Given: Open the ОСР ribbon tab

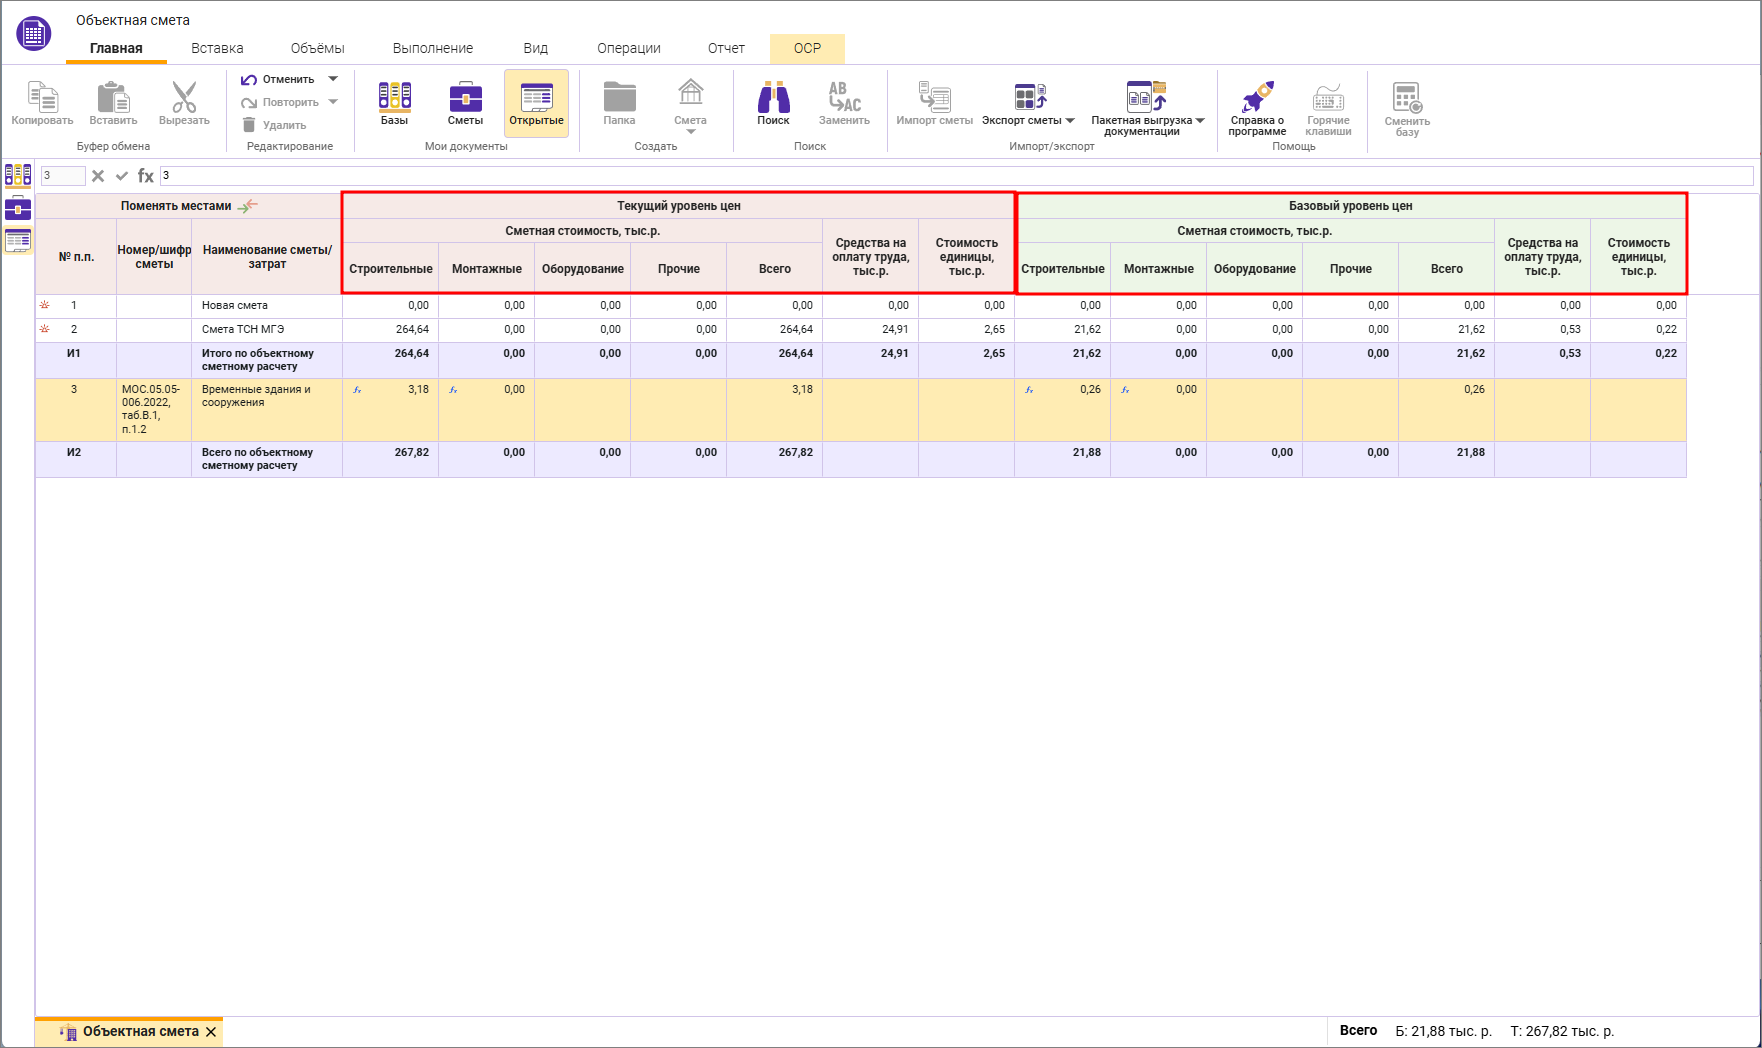Looking at the screenshot, I should click(807, 48).
